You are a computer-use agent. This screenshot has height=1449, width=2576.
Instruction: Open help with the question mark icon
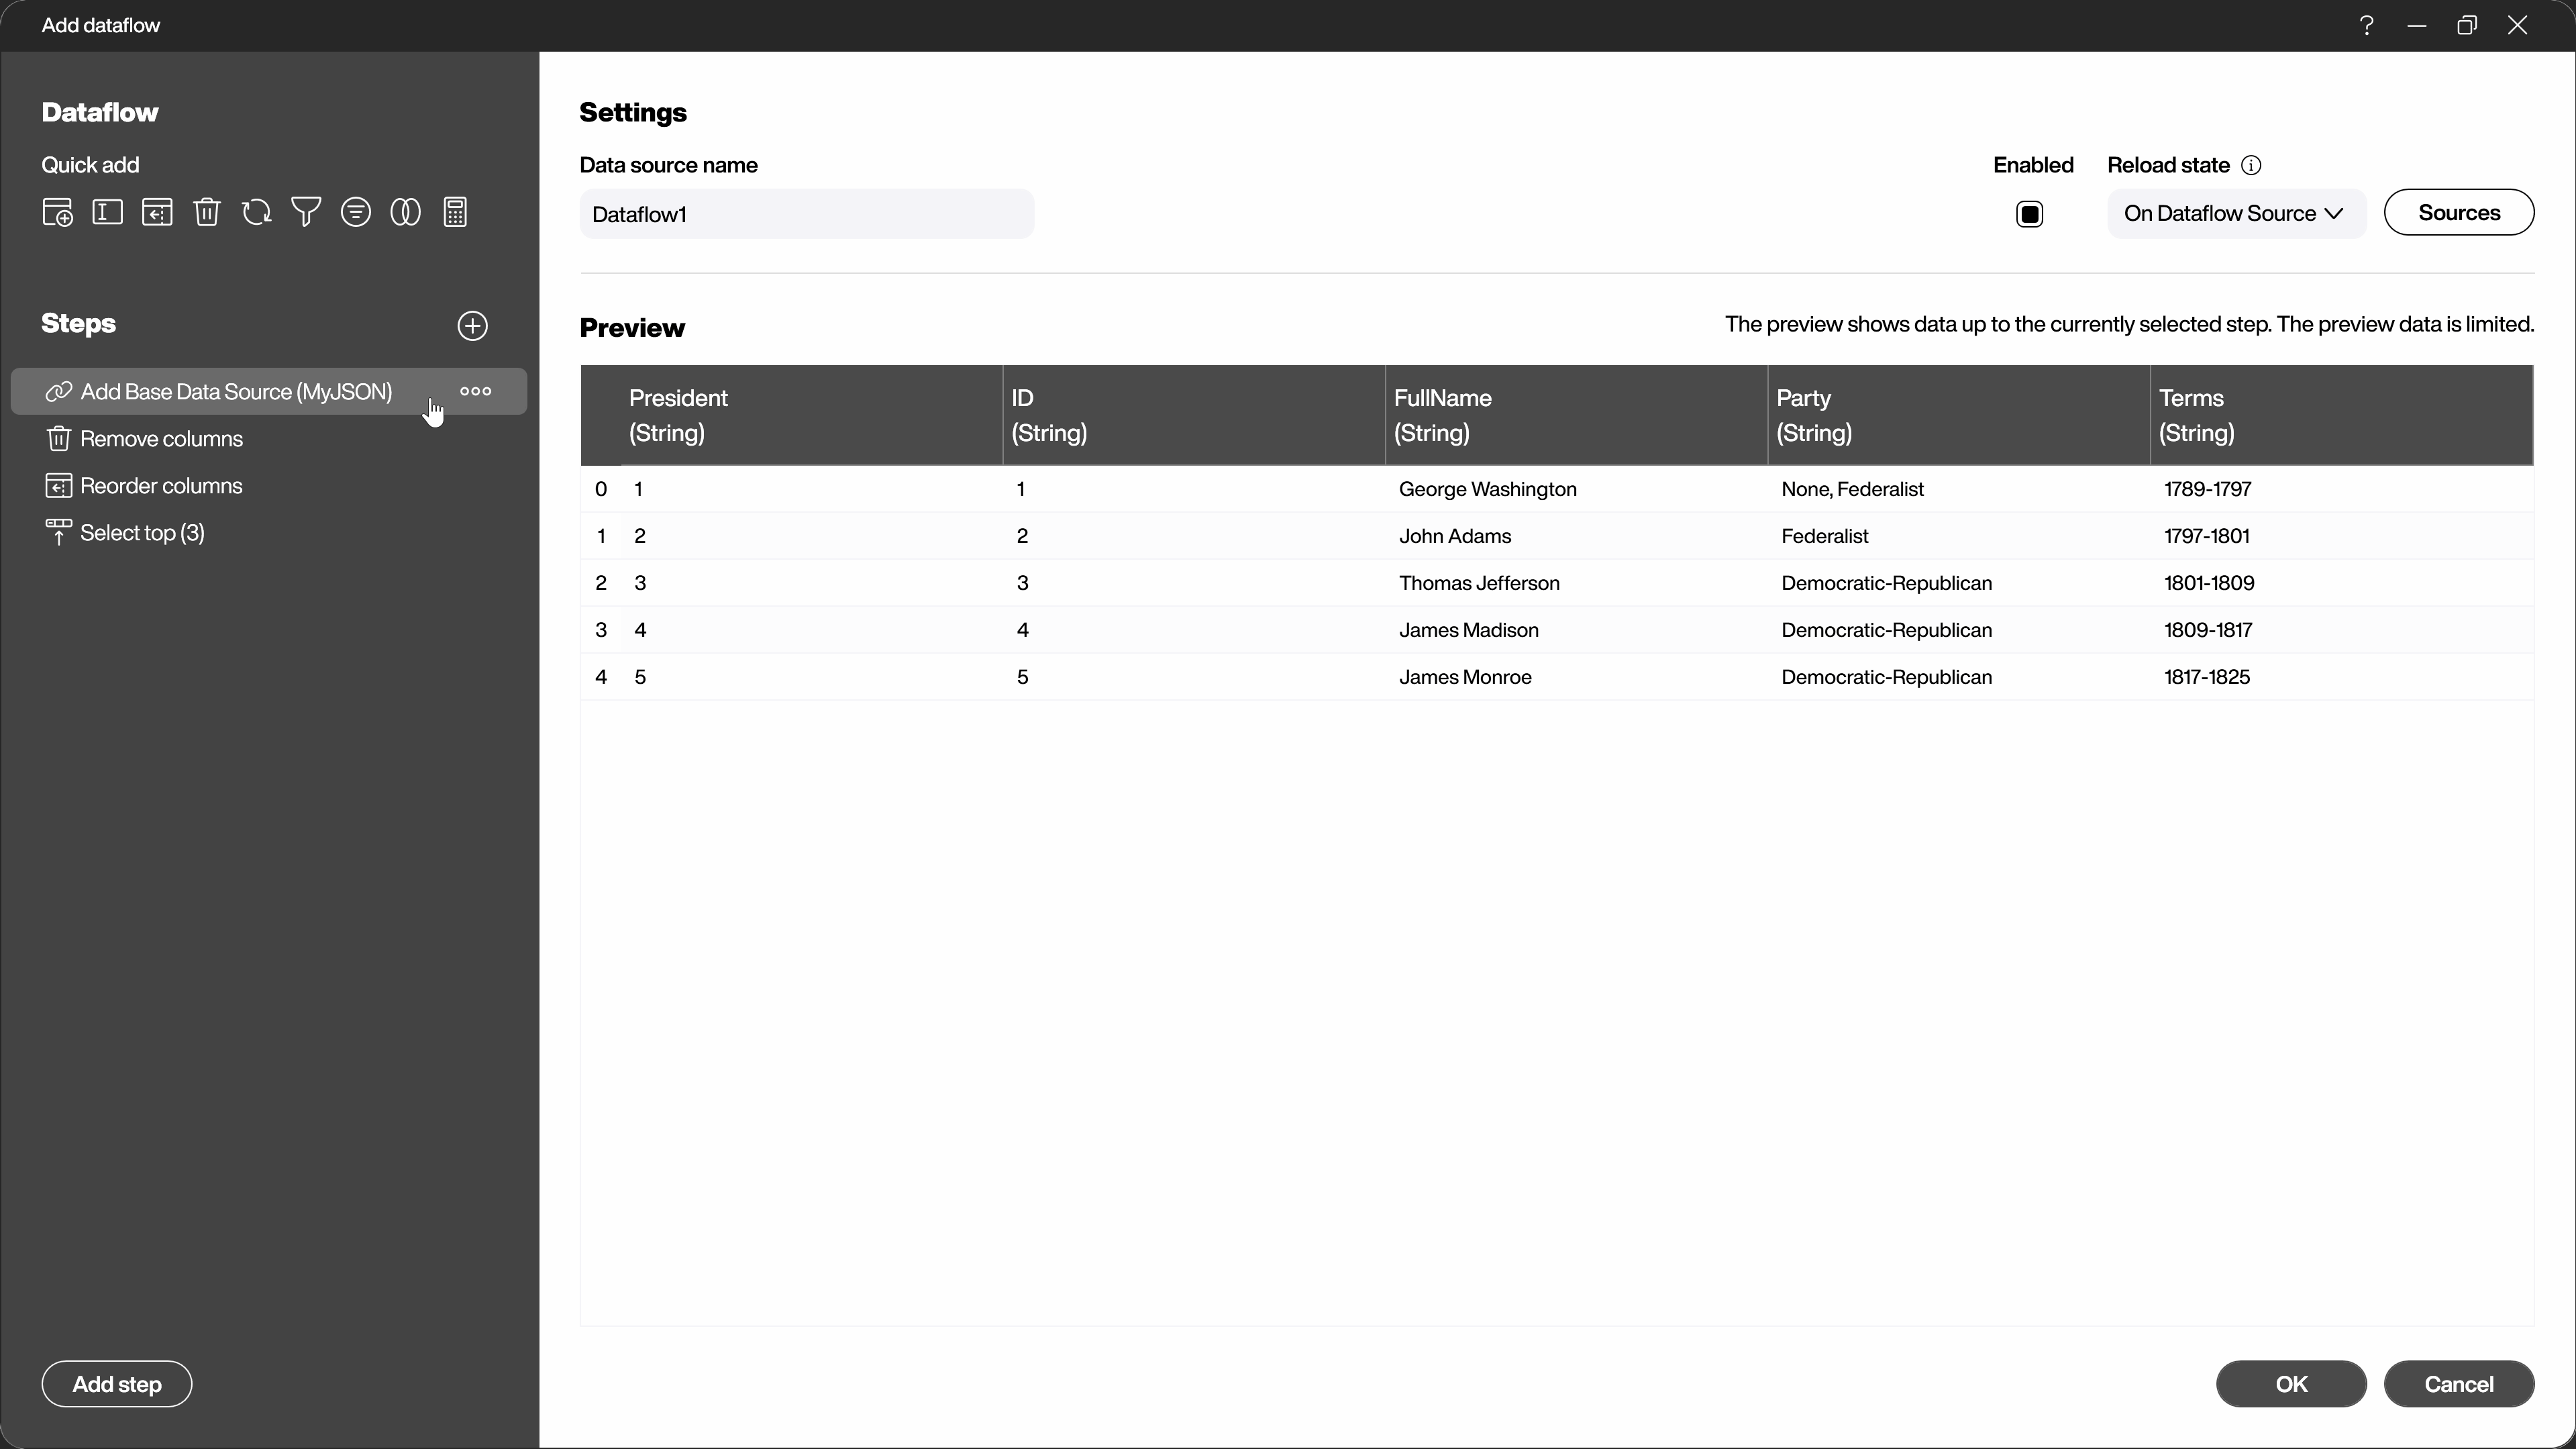2367,25
